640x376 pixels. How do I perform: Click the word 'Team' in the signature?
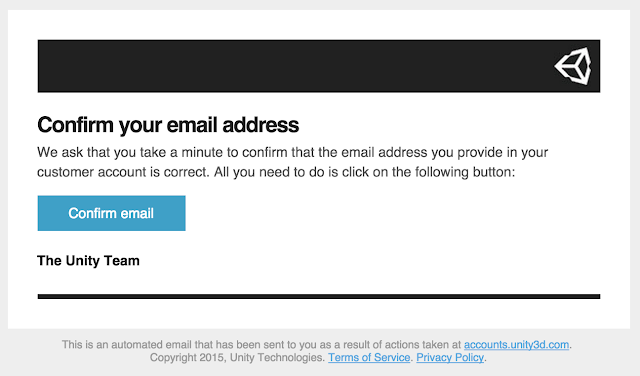coord(122,260)
